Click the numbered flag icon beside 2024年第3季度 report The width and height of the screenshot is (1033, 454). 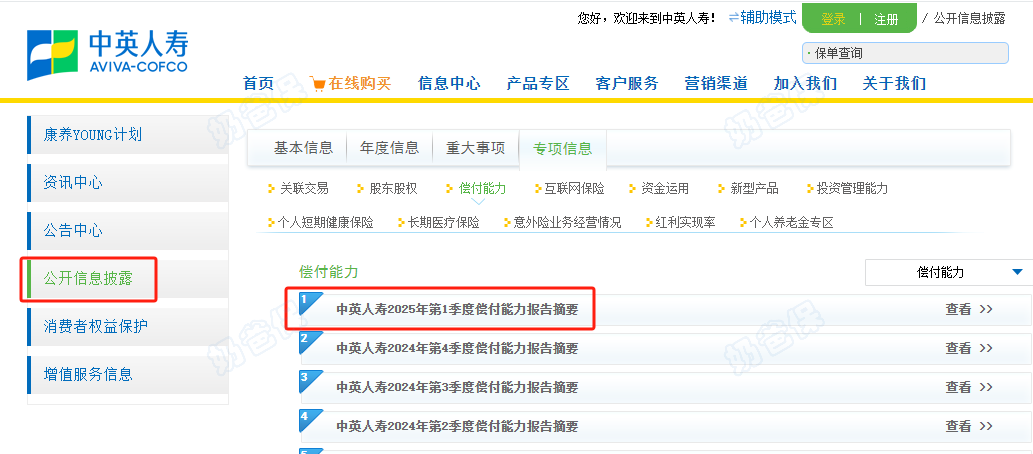[311, 380]
